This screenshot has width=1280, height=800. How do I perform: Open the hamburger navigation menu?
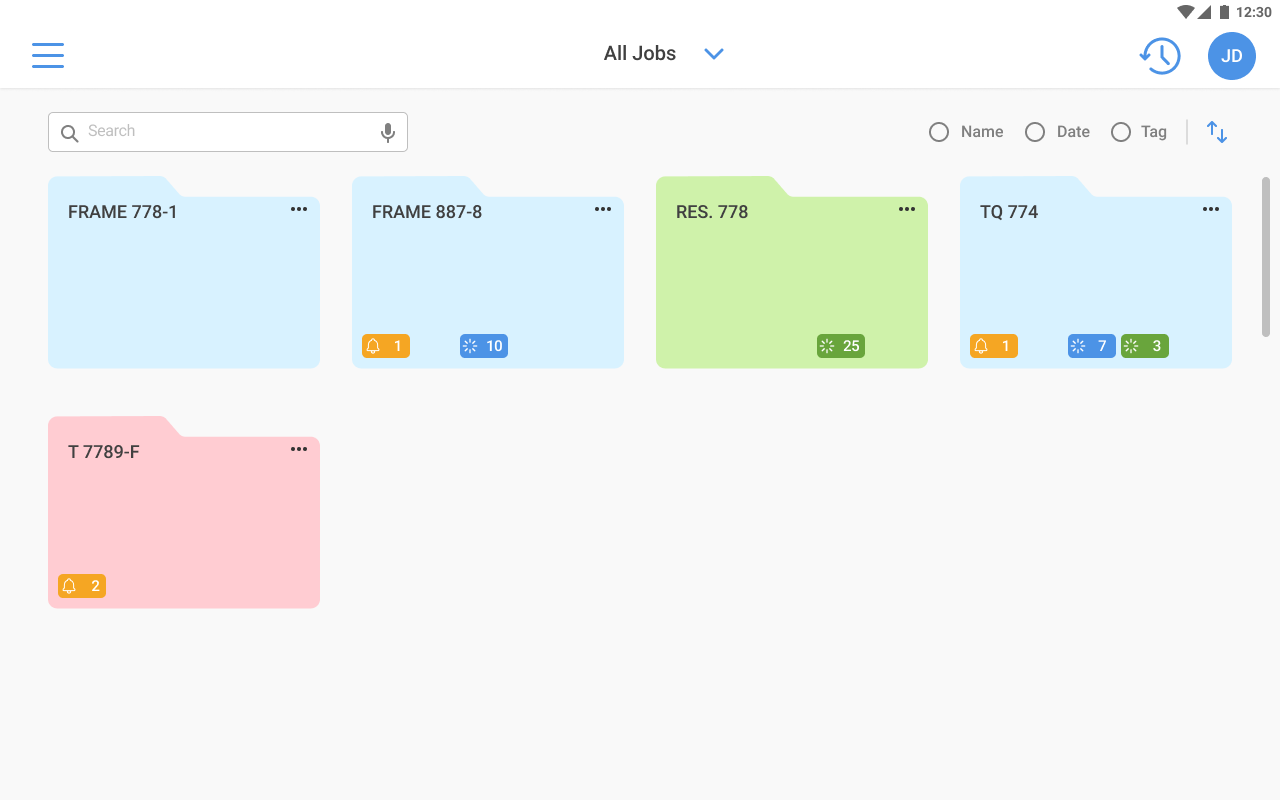click(48, 55)
